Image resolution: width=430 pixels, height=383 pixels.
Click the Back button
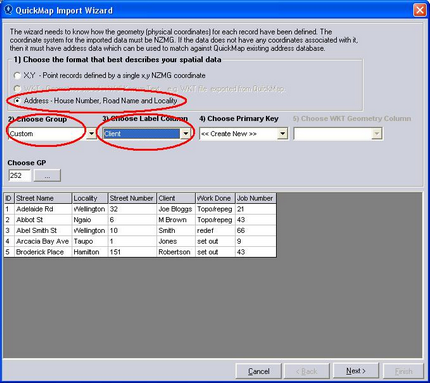click(307, 371)
